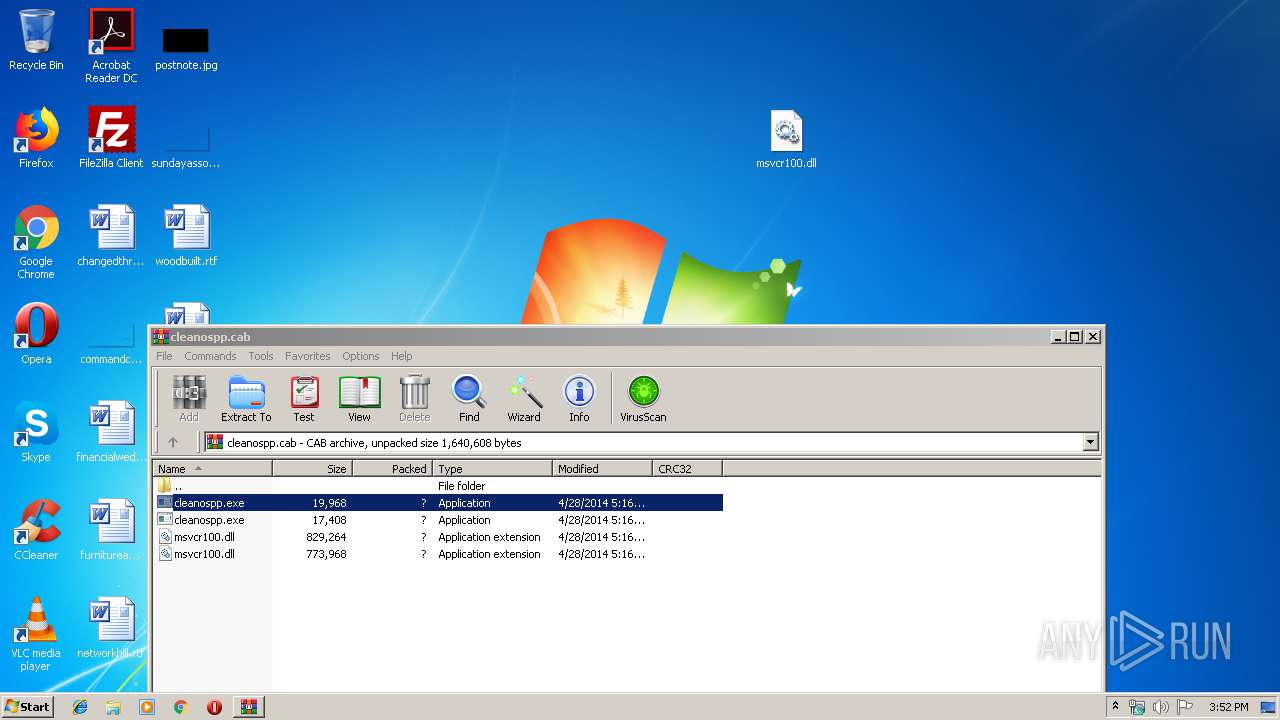This screenshot has height=720, width=1280.
Task: Select the changedthr... desktop document
Action: [111, 236]
